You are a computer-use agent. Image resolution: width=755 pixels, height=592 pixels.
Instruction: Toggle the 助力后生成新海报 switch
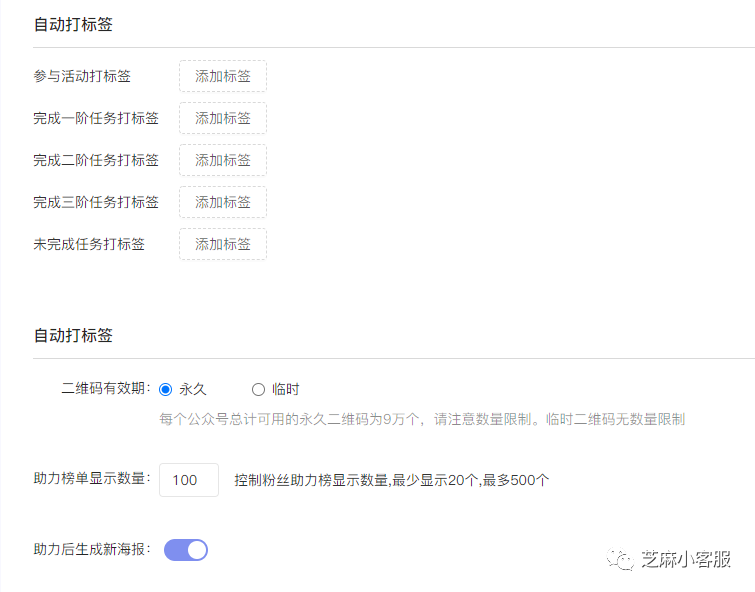click(x=186, y=550)
